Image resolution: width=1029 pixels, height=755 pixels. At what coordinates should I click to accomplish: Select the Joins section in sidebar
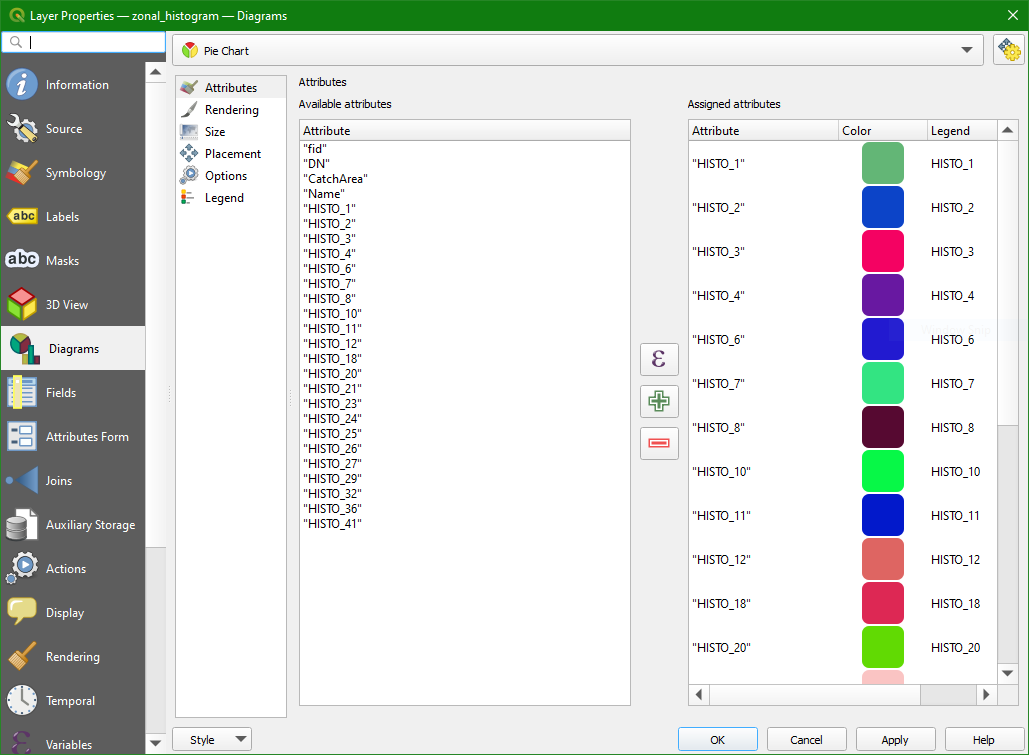click(59, 481)
